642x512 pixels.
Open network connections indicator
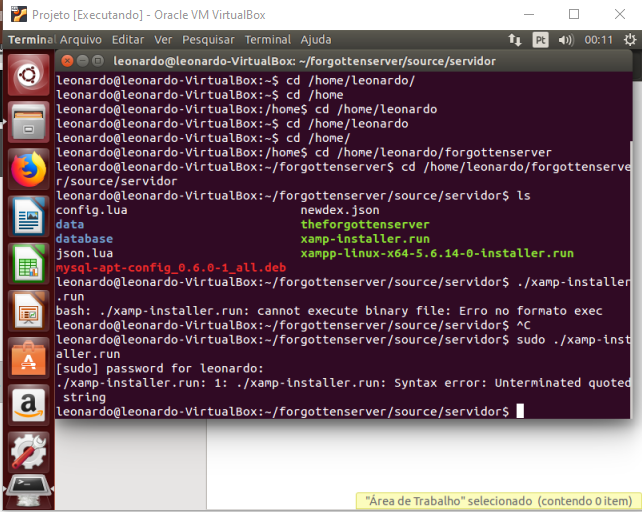coord(515,40)
